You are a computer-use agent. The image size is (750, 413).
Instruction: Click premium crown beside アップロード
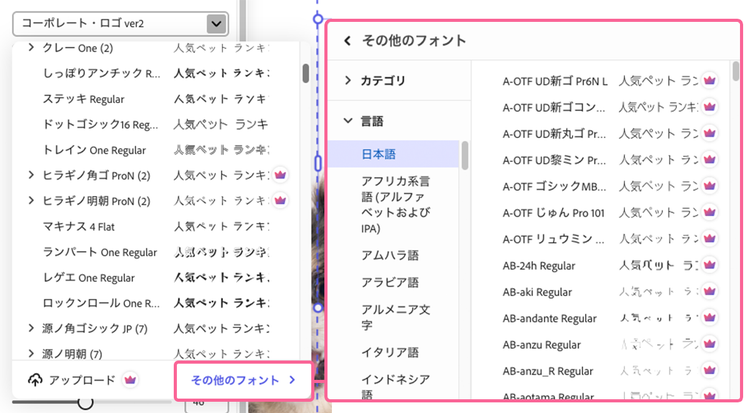tap(130, 380)
